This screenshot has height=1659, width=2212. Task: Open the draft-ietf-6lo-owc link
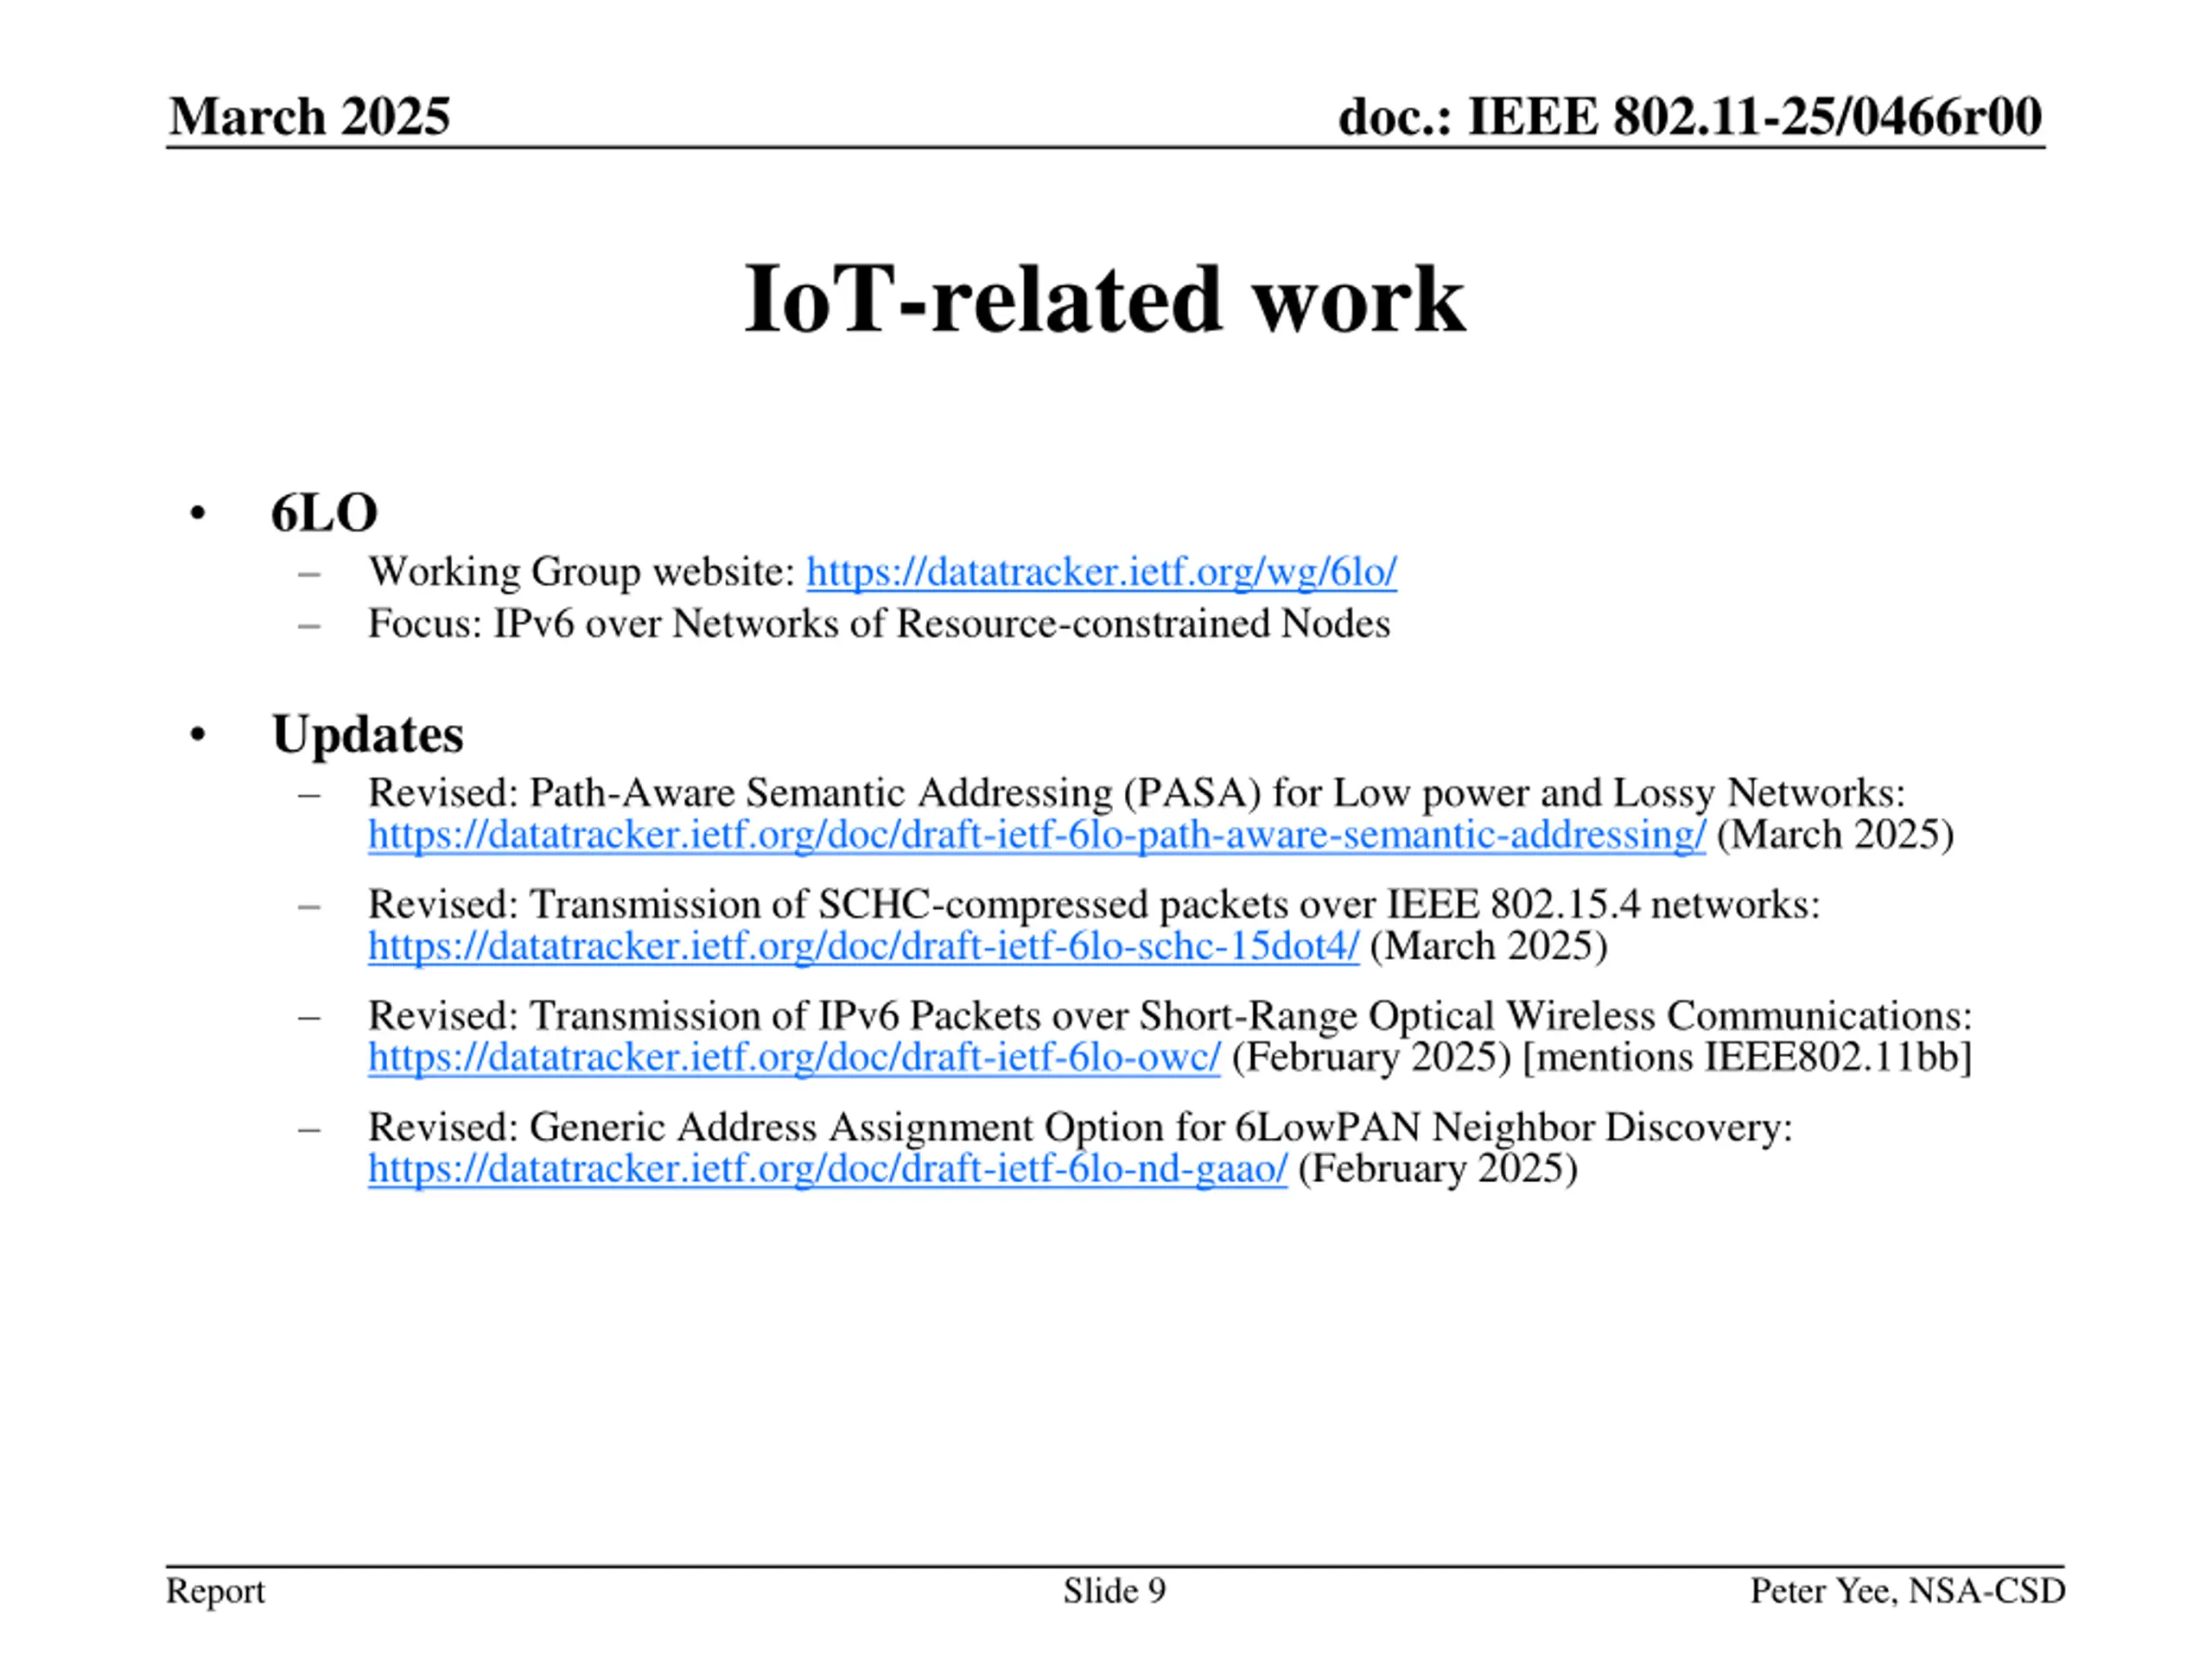[x=794, y=1056]
